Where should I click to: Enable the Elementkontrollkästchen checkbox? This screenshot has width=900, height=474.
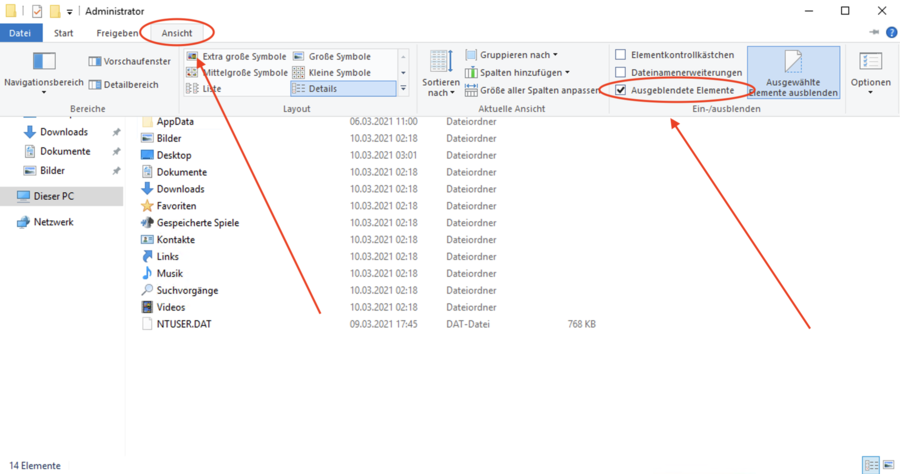point(621,55)
